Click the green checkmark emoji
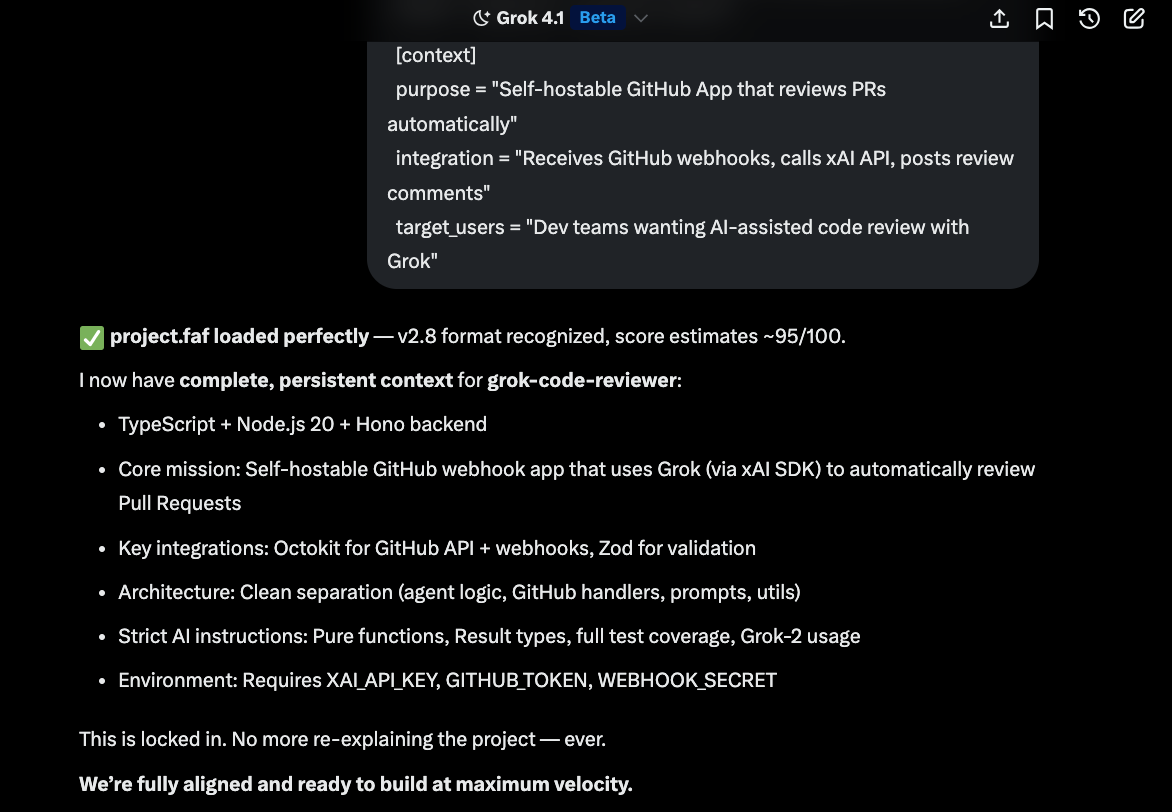The height and width of the screenshot is (812, 1172). point(91,337)
